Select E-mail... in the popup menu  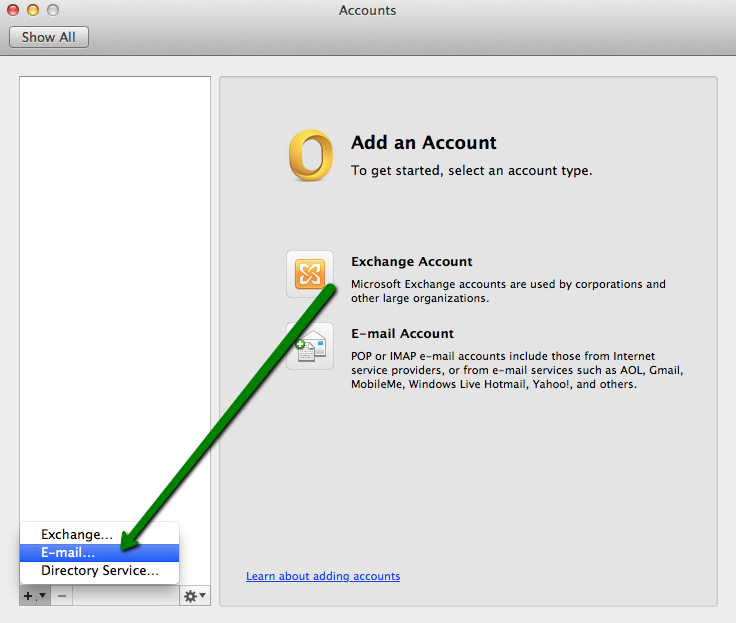click(x=68, y=553)
